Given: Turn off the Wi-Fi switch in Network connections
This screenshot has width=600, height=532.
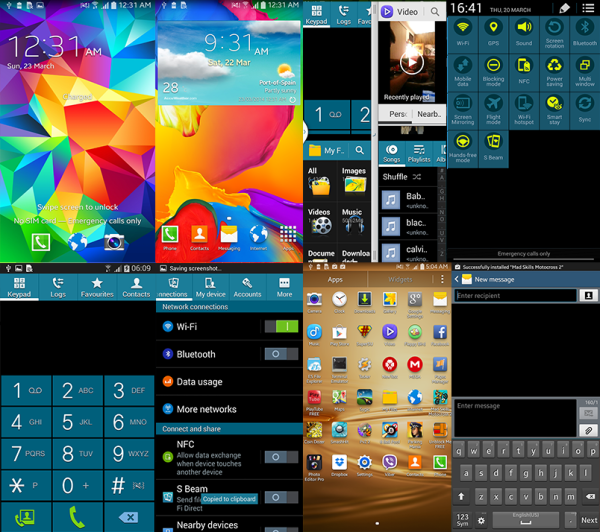Looking at the screenshot, I should pyautogui.click(x=282, y=326).
